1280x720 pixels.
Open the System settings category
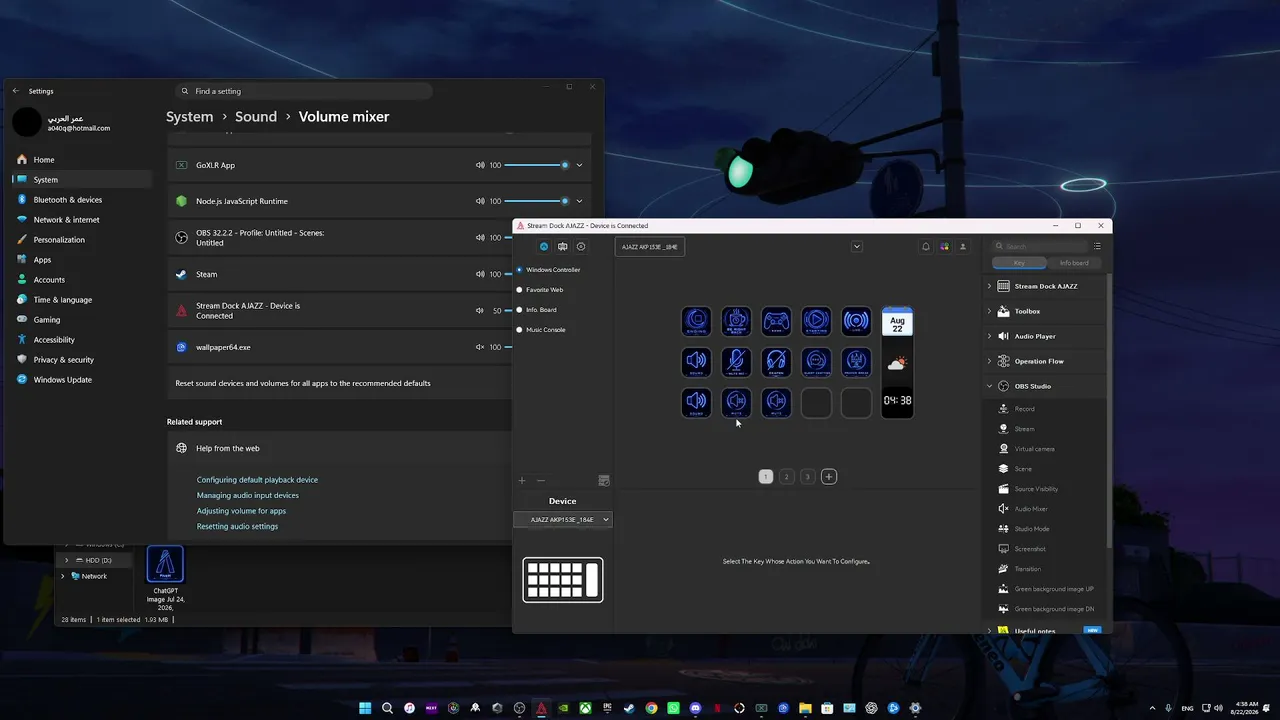coord(82,180)
